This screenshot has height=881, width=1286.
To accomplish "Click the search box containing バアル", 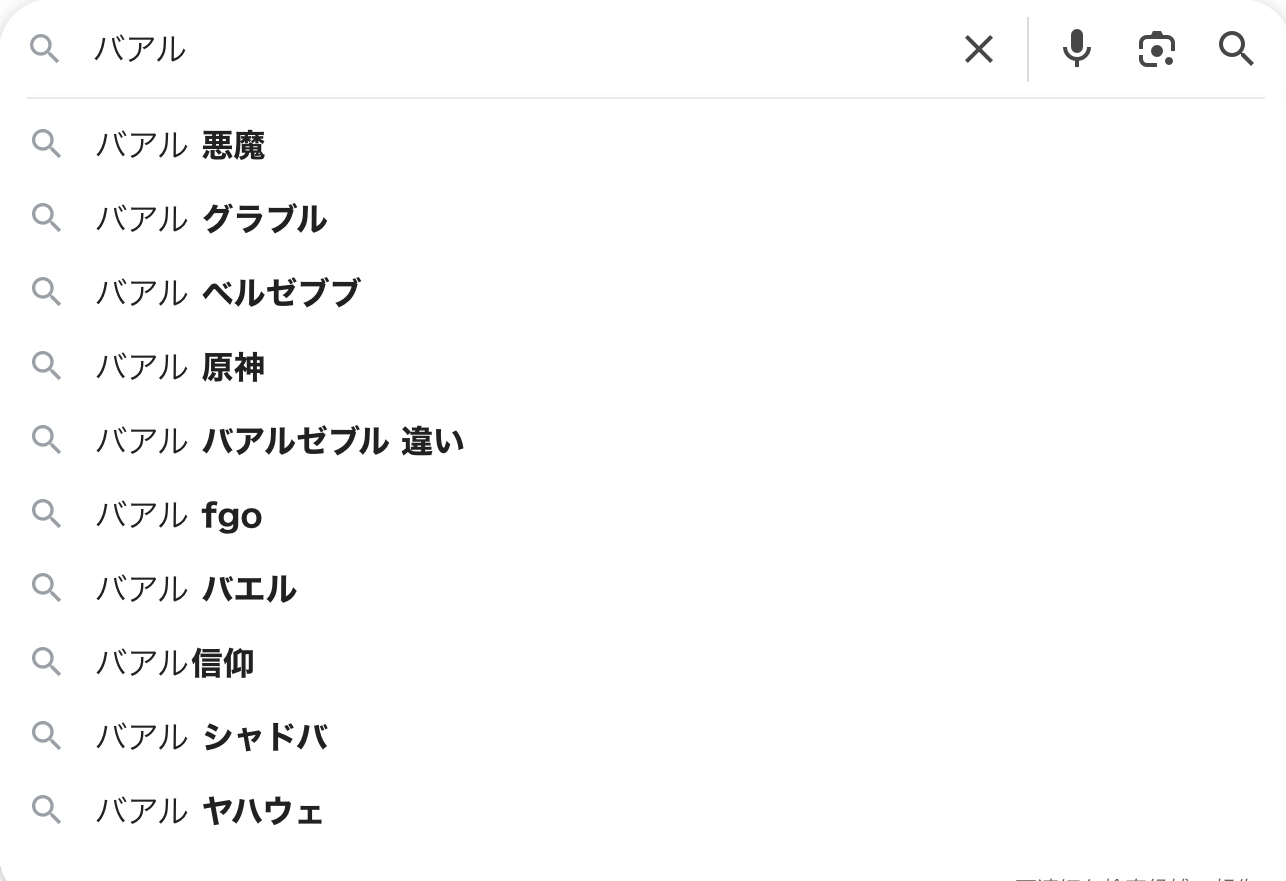I will click(x=500, y=49).
